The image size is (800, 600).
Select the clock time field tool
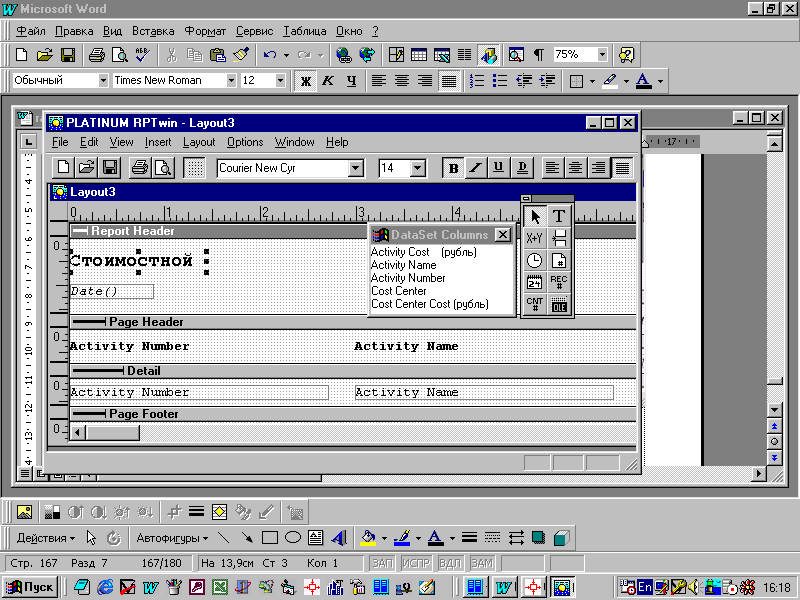(x=534, y=260)
